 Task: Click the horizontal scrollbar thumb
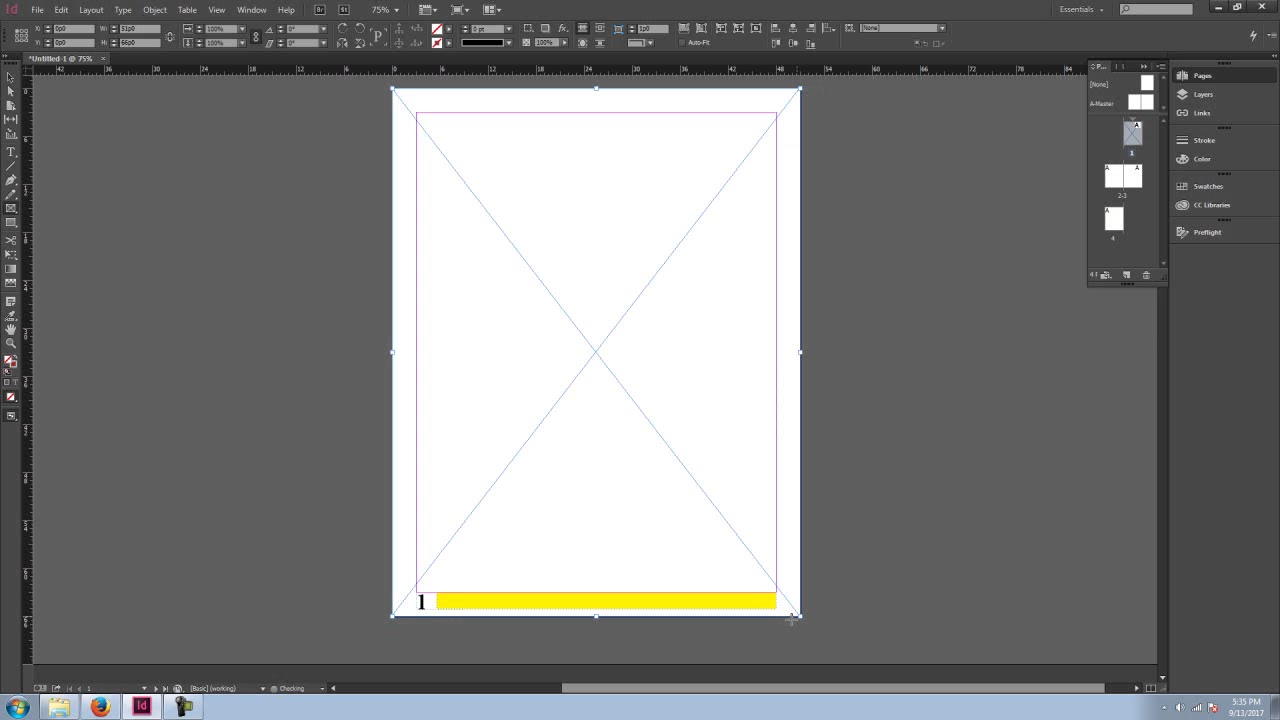point(833,688)
